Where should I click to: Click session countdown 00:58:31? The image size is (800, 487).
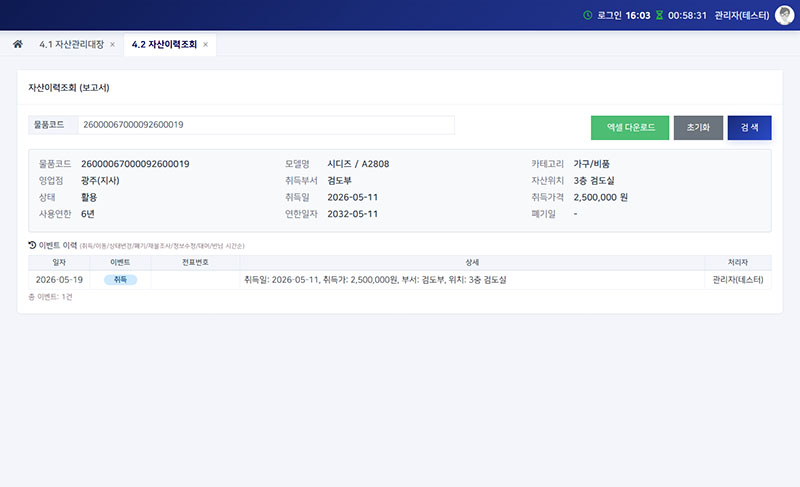[687, 15]
